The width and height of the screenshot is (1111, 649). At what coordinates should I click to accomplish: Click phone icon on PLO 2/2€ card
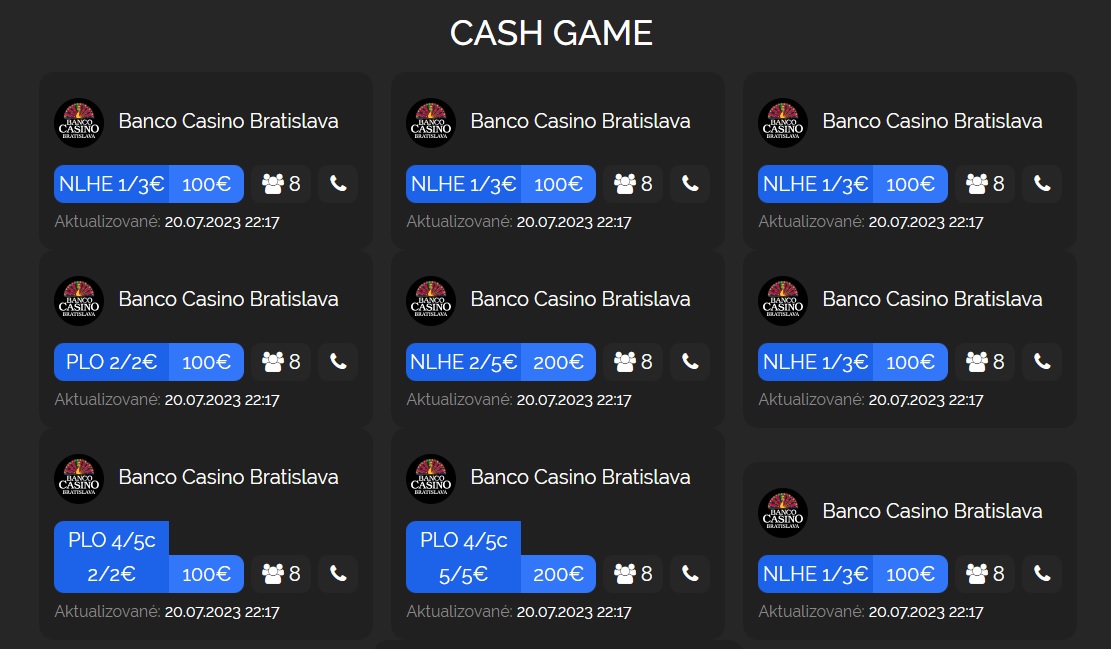point(338,362)
